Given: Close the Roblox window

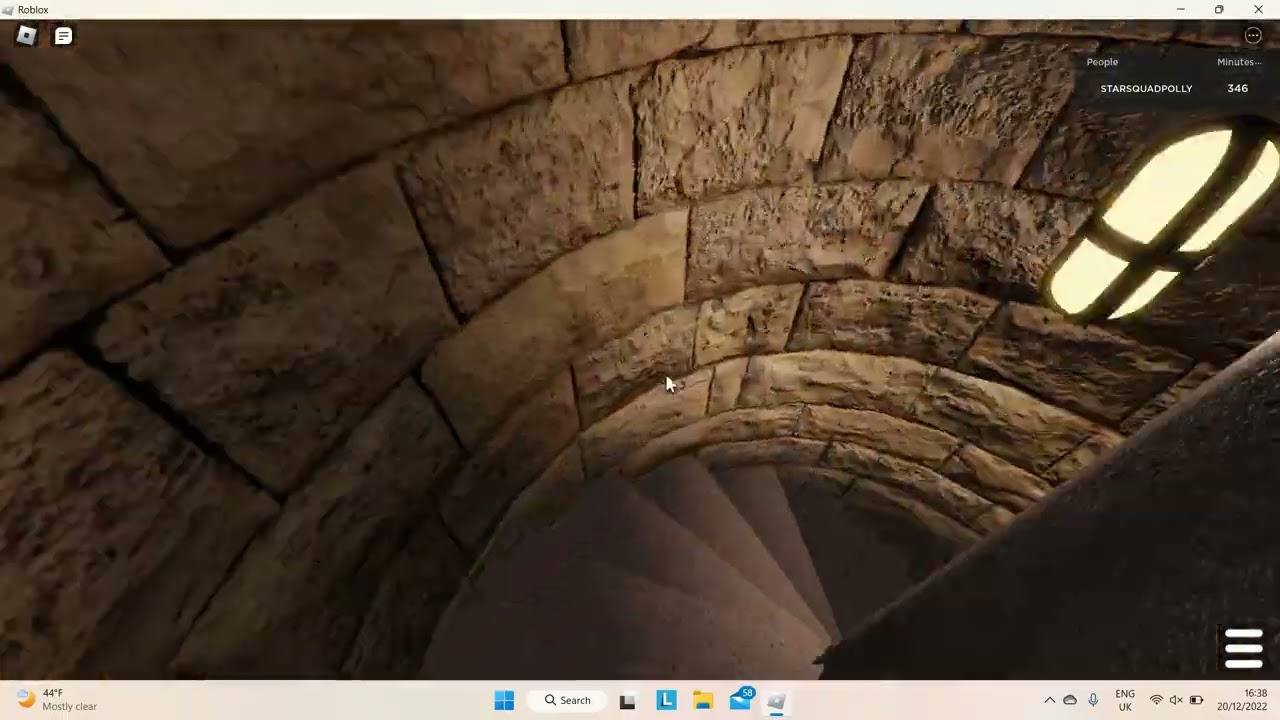Looking at the screenshot, I should (x=1258, y=9).
